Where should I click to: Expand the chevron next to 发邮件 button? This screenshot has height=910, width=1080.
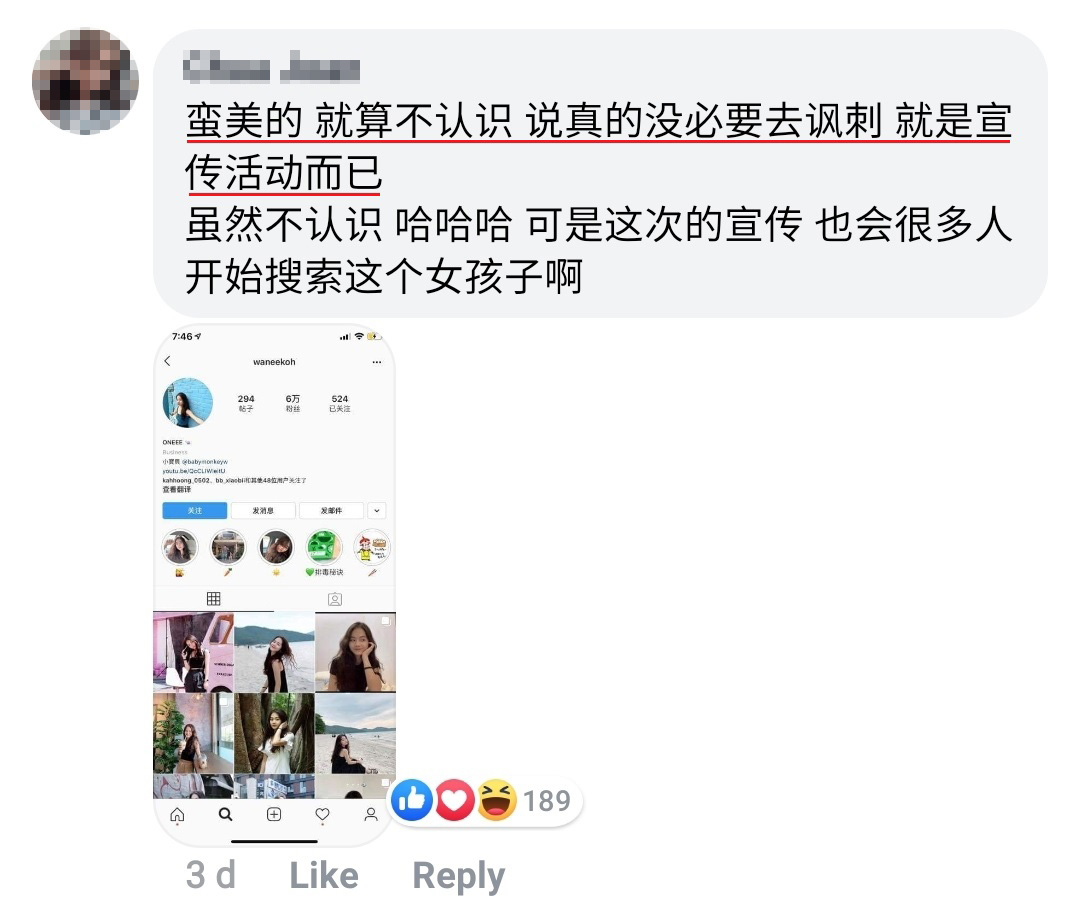(377, 510)
